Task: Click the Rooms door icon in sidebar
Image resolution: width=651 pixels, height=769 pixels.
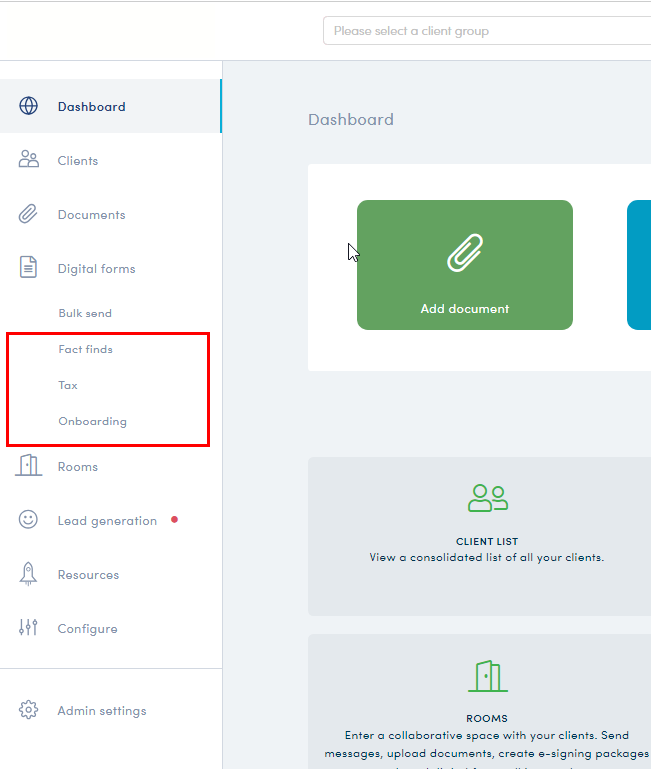Action: pyautogui.click(x=28, y=465)
